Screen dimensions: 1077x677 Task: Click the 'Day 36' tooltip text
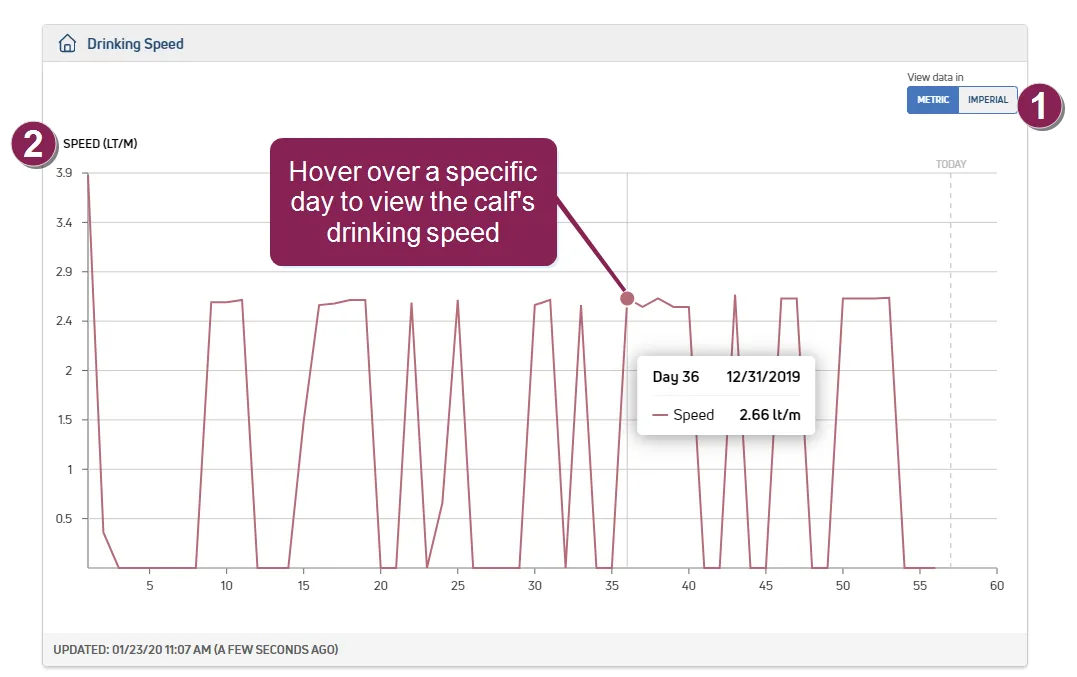(676, 377)
